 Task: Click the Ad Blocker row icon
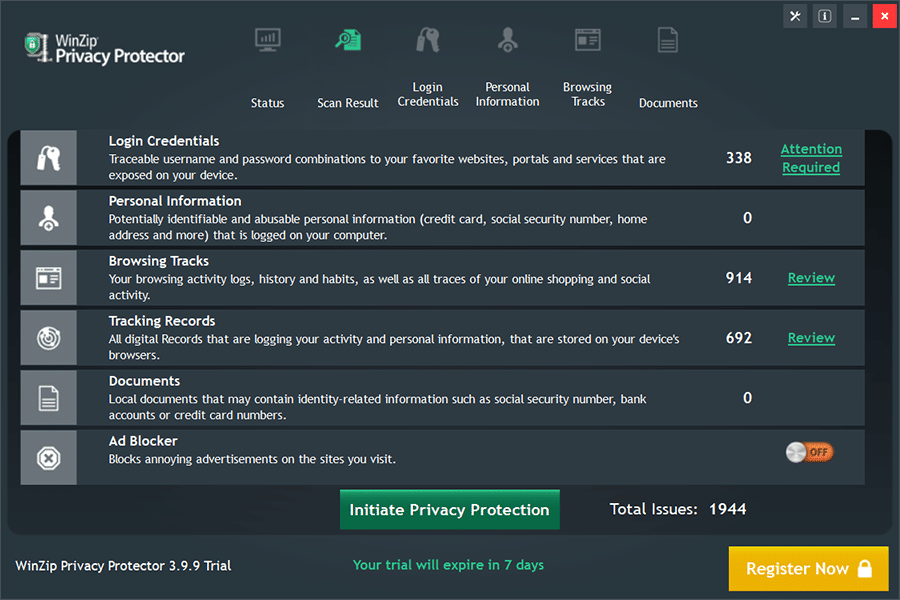pyautogui.click(x=48, y=458)
